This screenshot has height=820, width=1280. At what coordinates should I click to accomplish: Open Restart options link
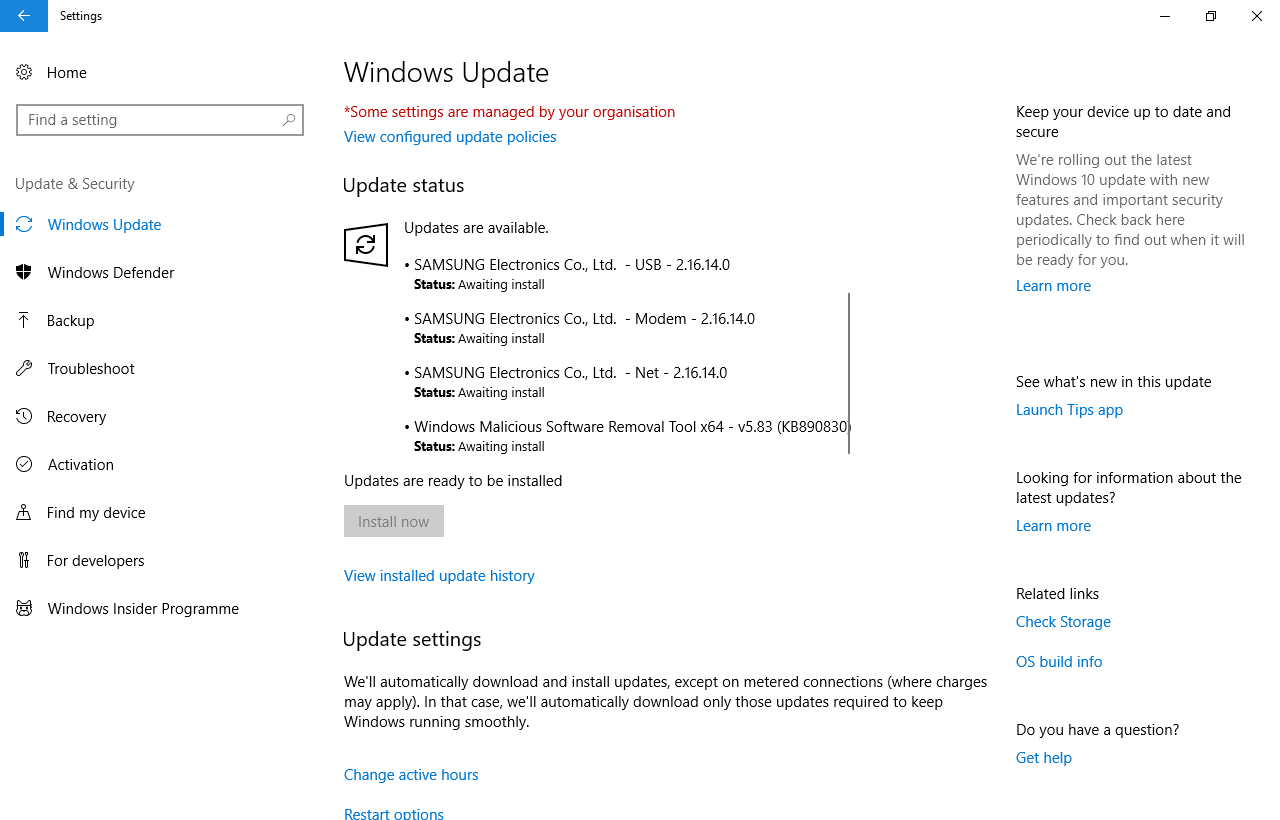pos(394,814)
